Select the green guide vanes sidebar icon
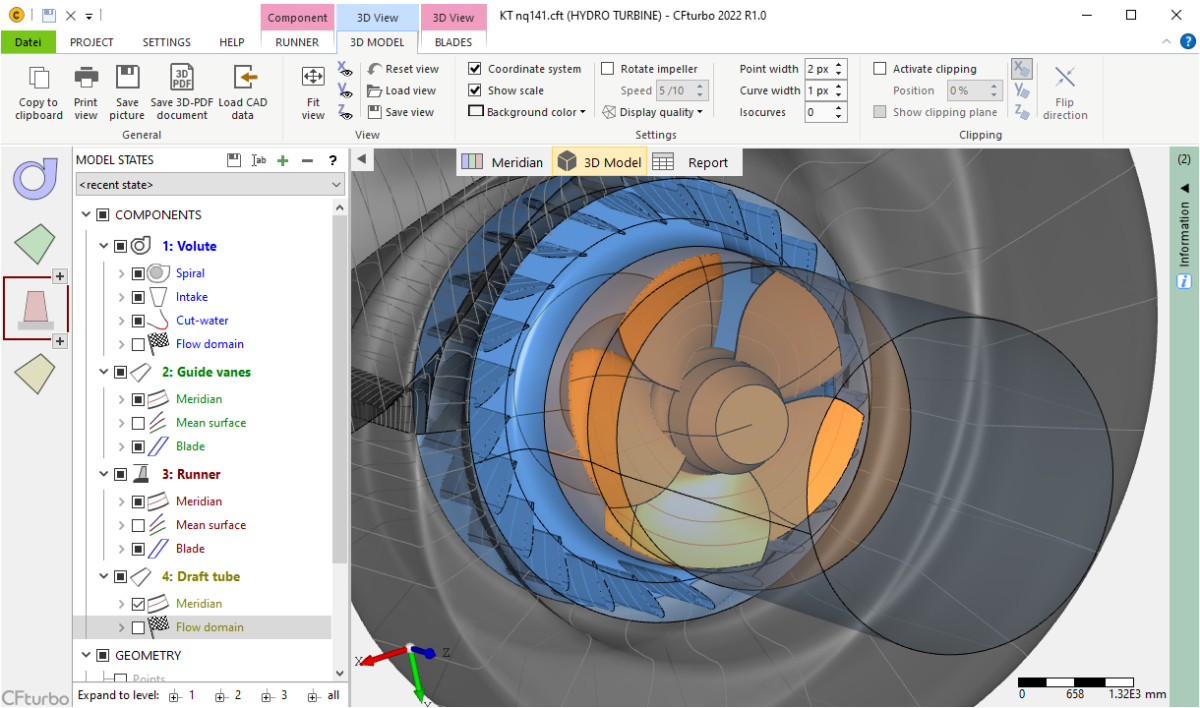Screen dimensions: 1200x708 click(x=35, y=243)
